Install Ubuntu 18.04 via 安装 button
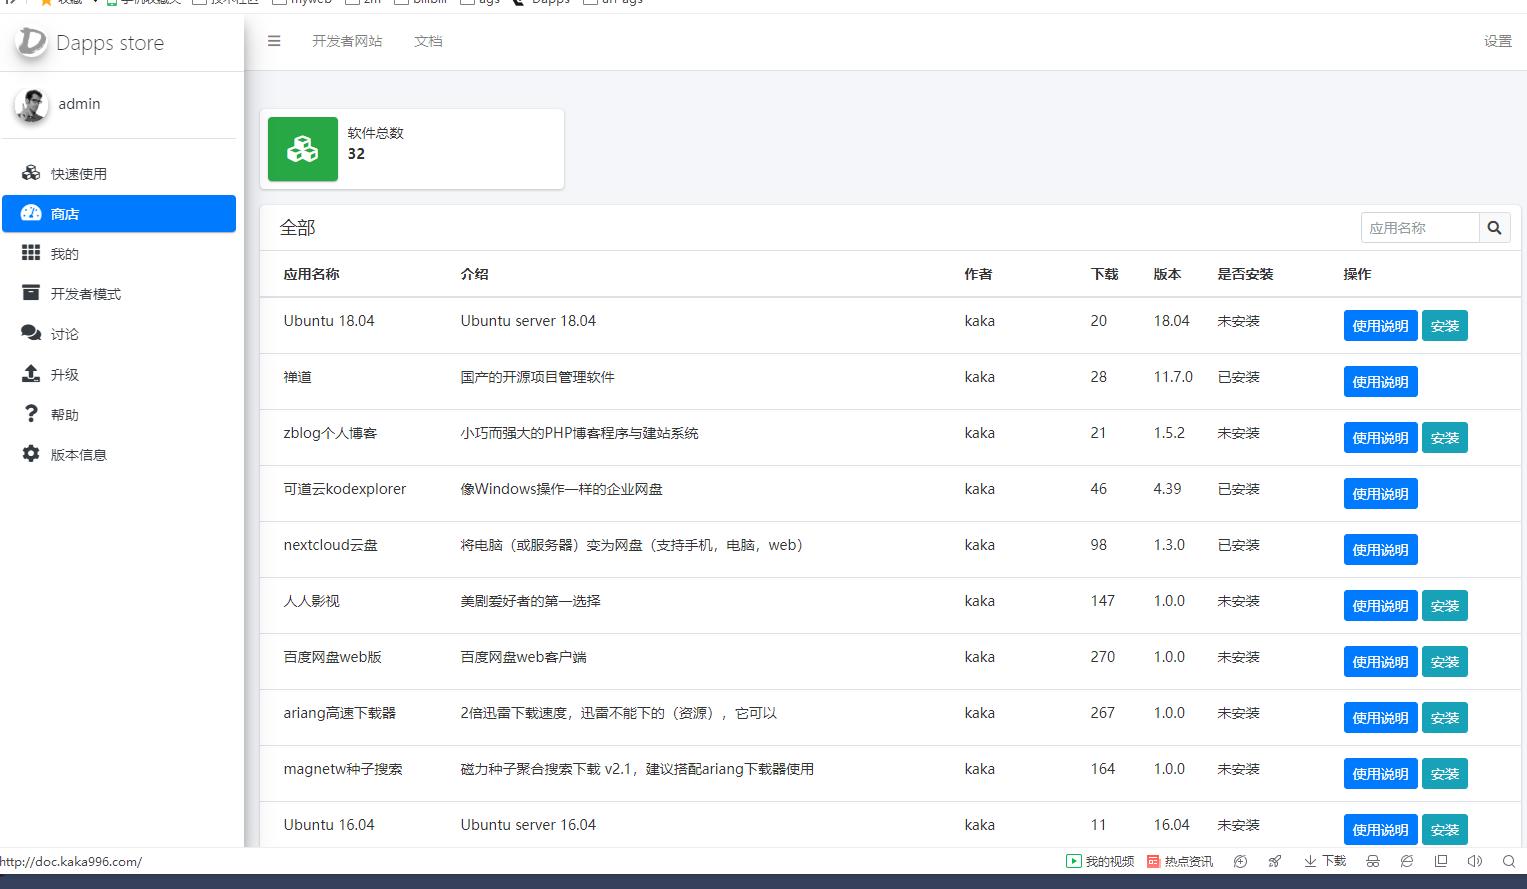 click(x=1445, y=325)
